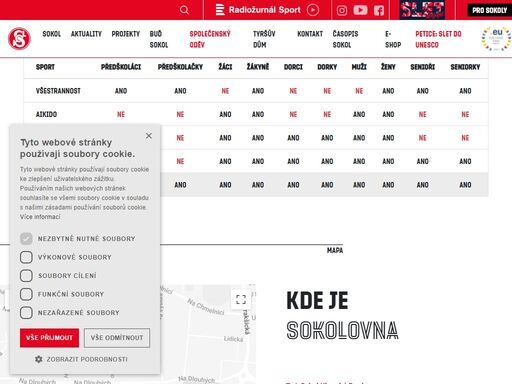Toggle fullscreen view on the map

pos(241,299)
